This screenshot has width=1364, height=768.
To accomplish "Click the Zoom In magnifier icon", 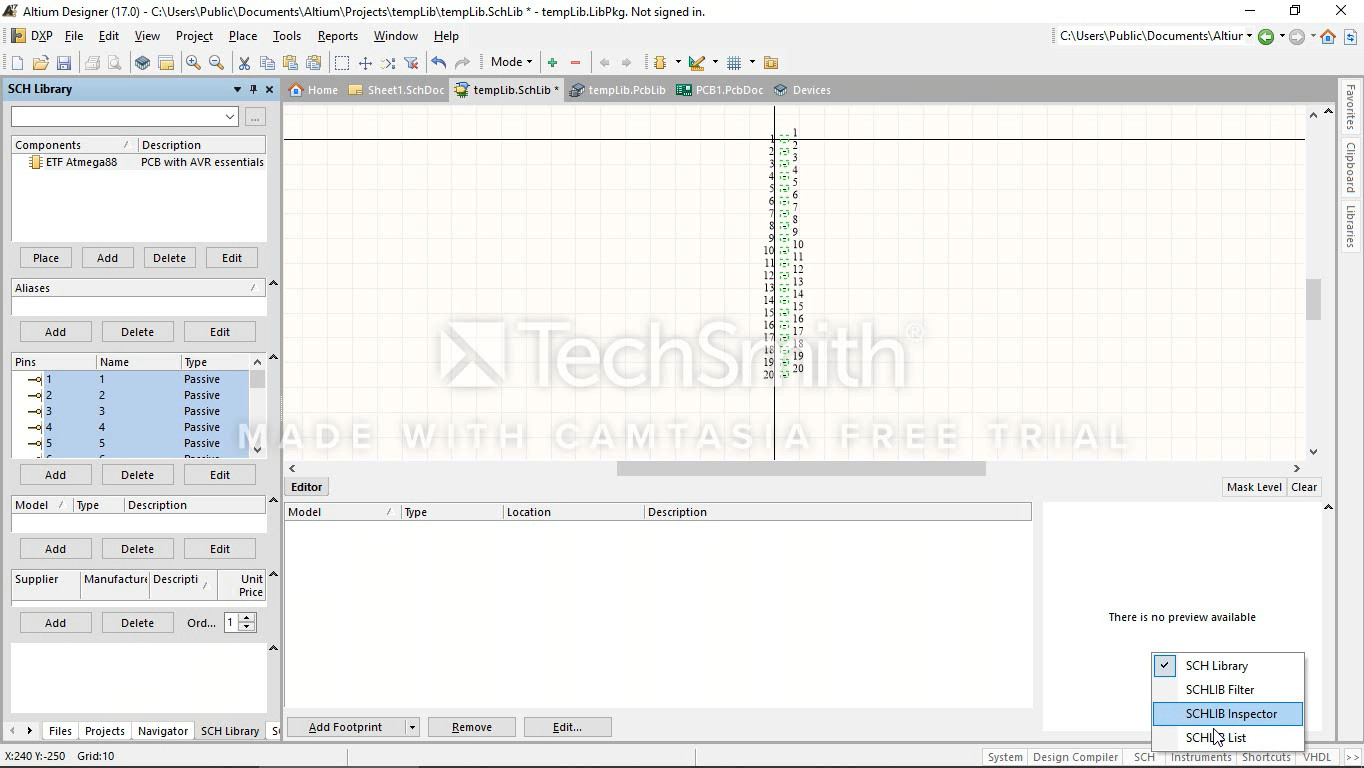I will (193, 63).
